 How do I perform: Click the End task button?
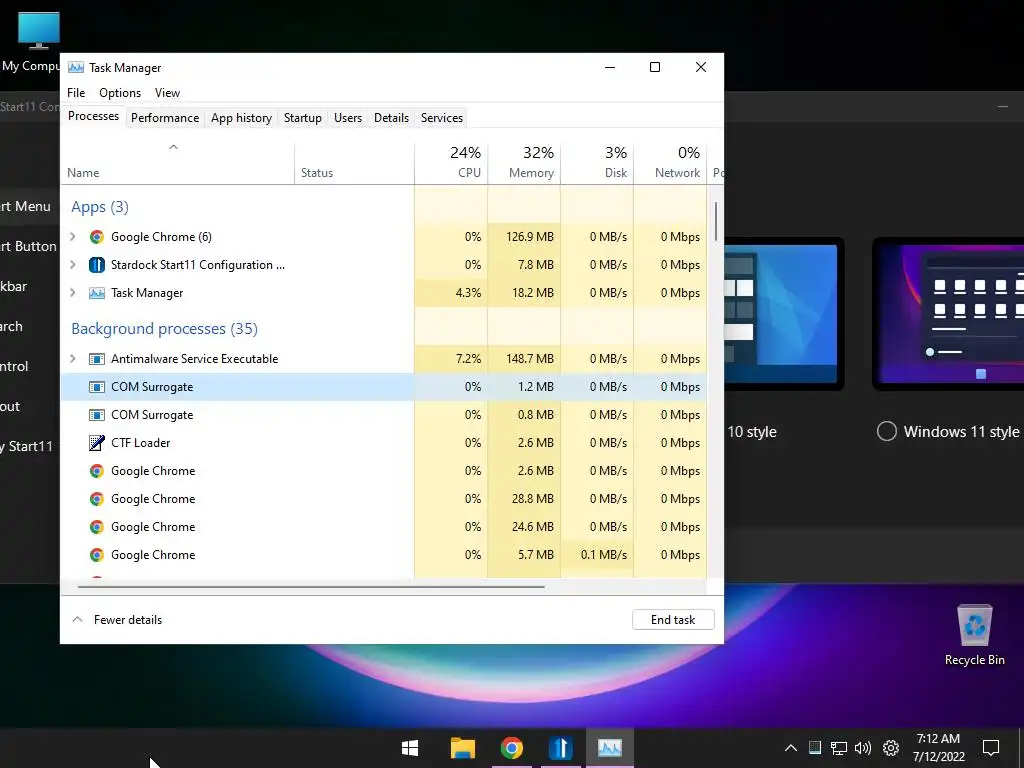pos(673,620)
